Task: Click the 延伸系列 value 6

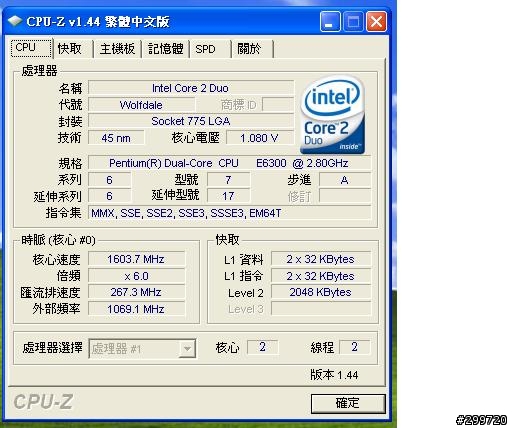Action: tap(109, 196)
